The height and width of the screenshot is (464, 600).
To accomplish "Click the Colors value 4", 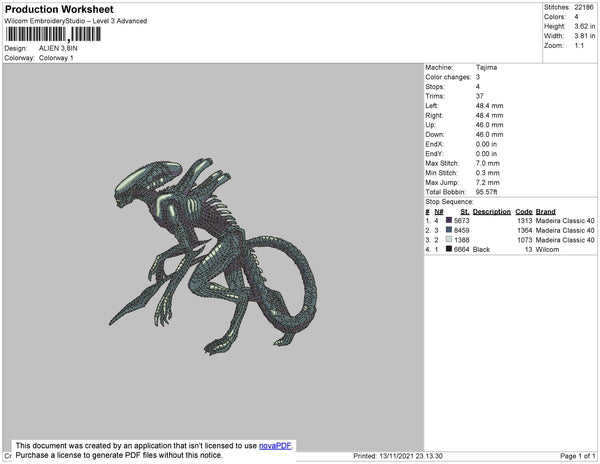I will tap(576, 17).
